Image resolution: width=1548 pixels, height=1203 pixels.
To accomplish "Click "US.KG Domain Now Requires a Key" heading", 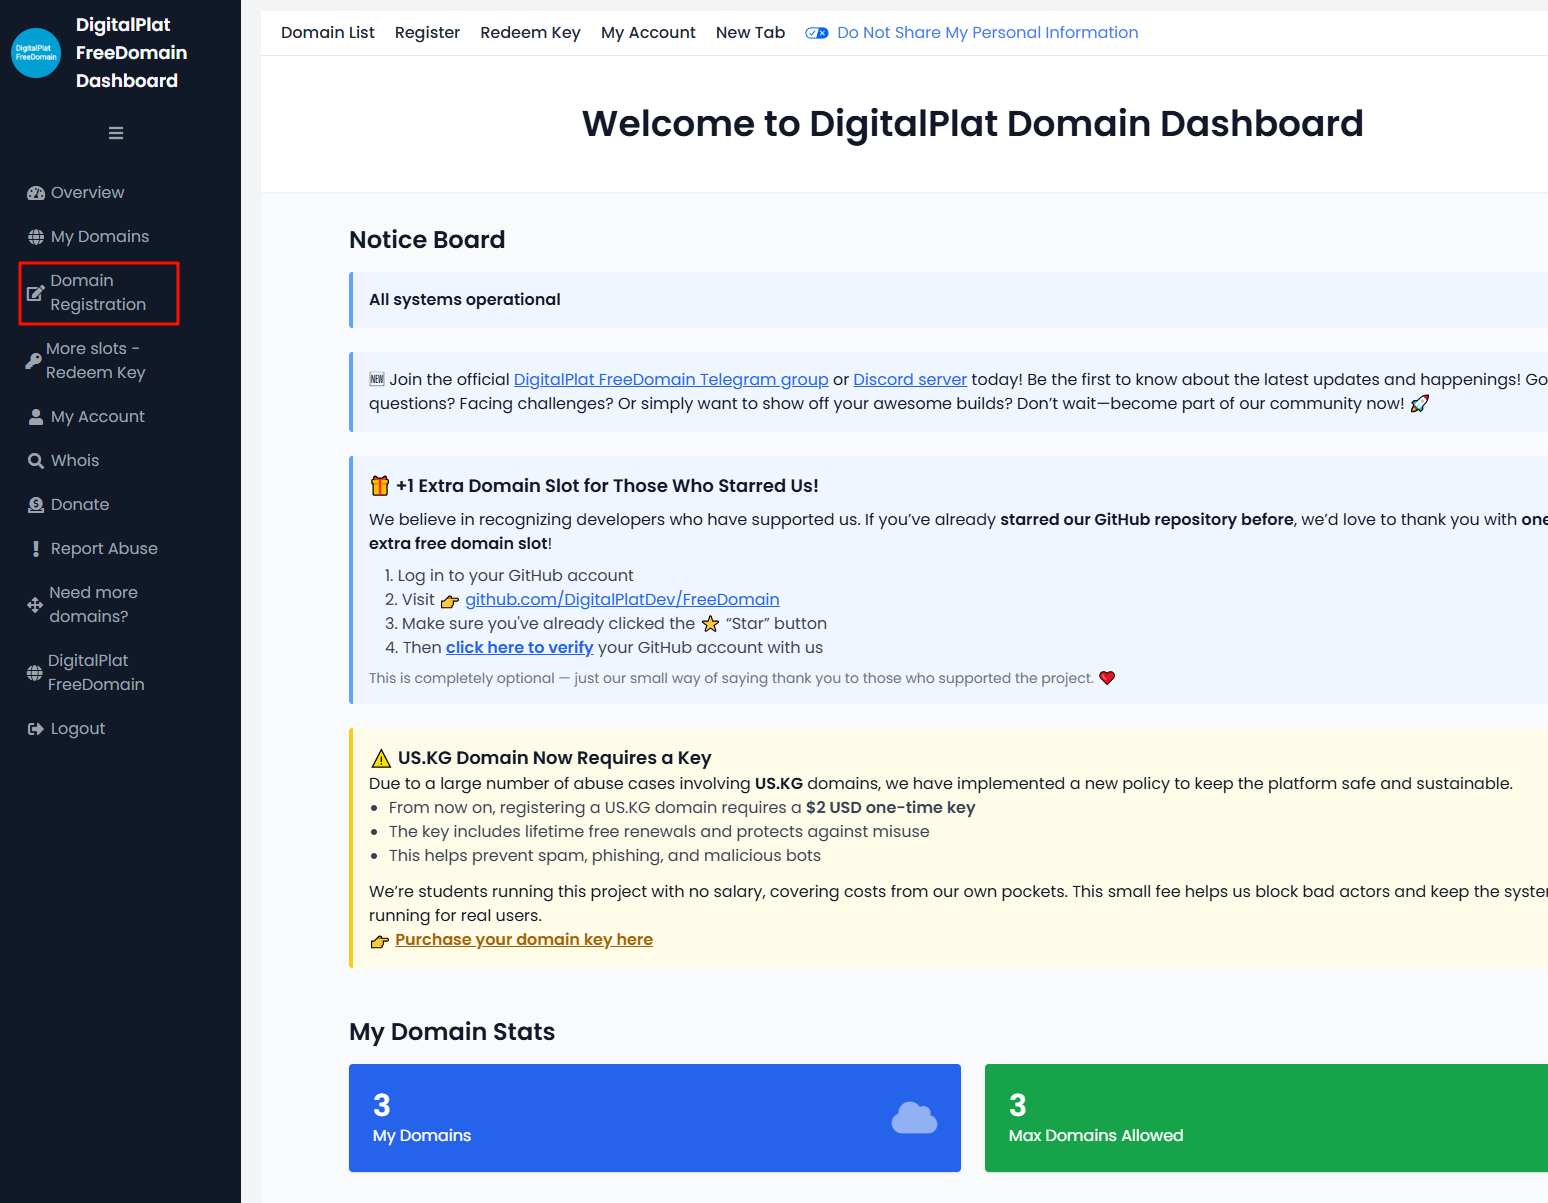I will (x=555, y=758).
